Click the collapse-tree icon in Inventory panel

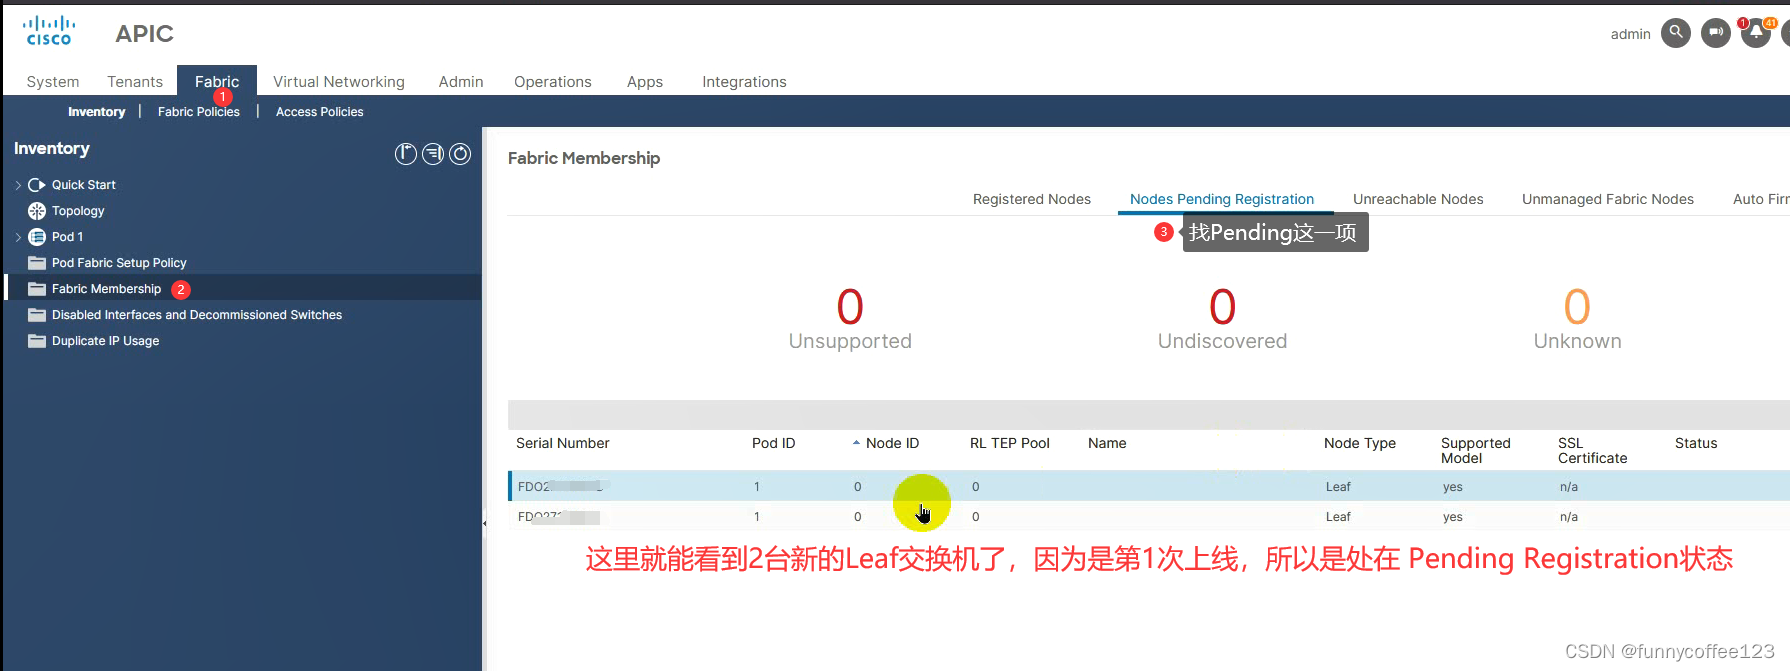point(433,154)
